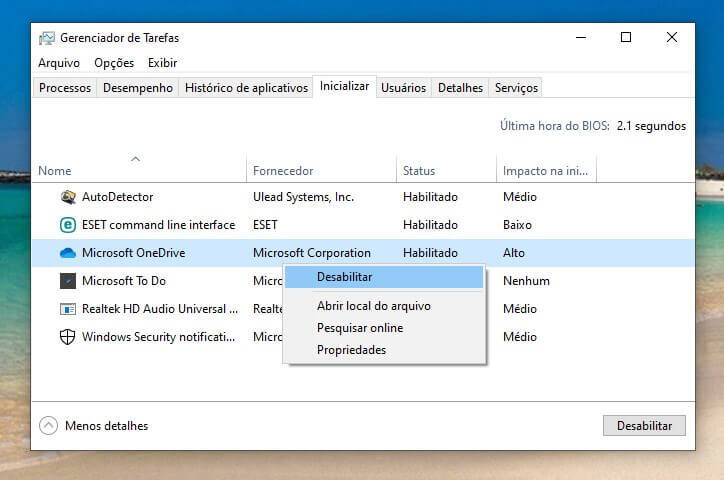Click Médio impact in Windows Security row
Viewport: 724px width, 480px height.
pos(520,337)
